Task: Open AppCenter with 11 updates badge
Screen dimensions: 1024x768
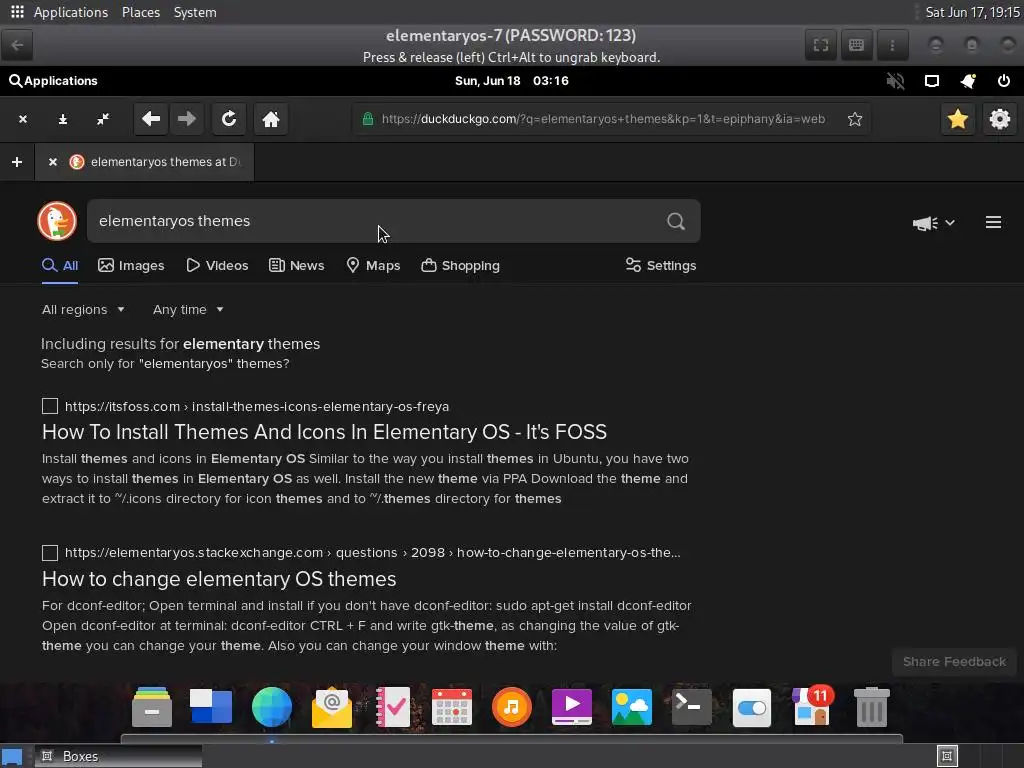Action: [812, 705]
